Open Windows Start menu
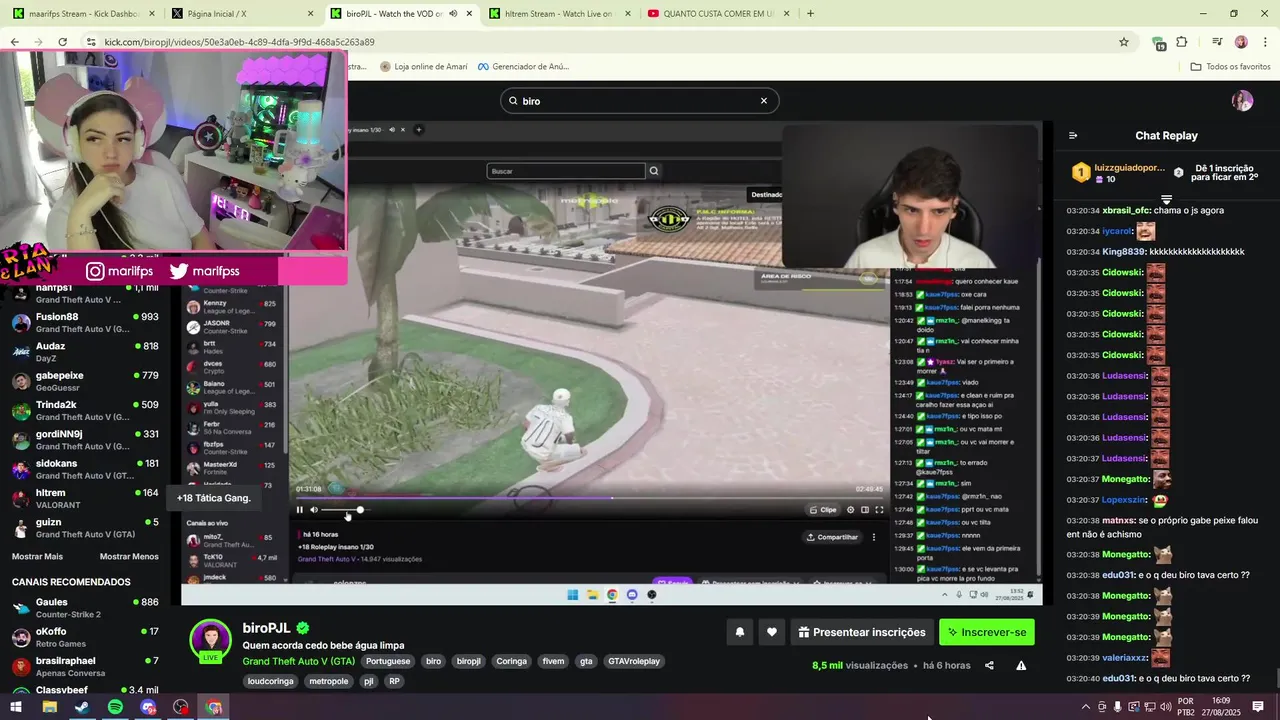Image resolution: width=1280 pixels, height=720 pixels. tap(16, 707)
